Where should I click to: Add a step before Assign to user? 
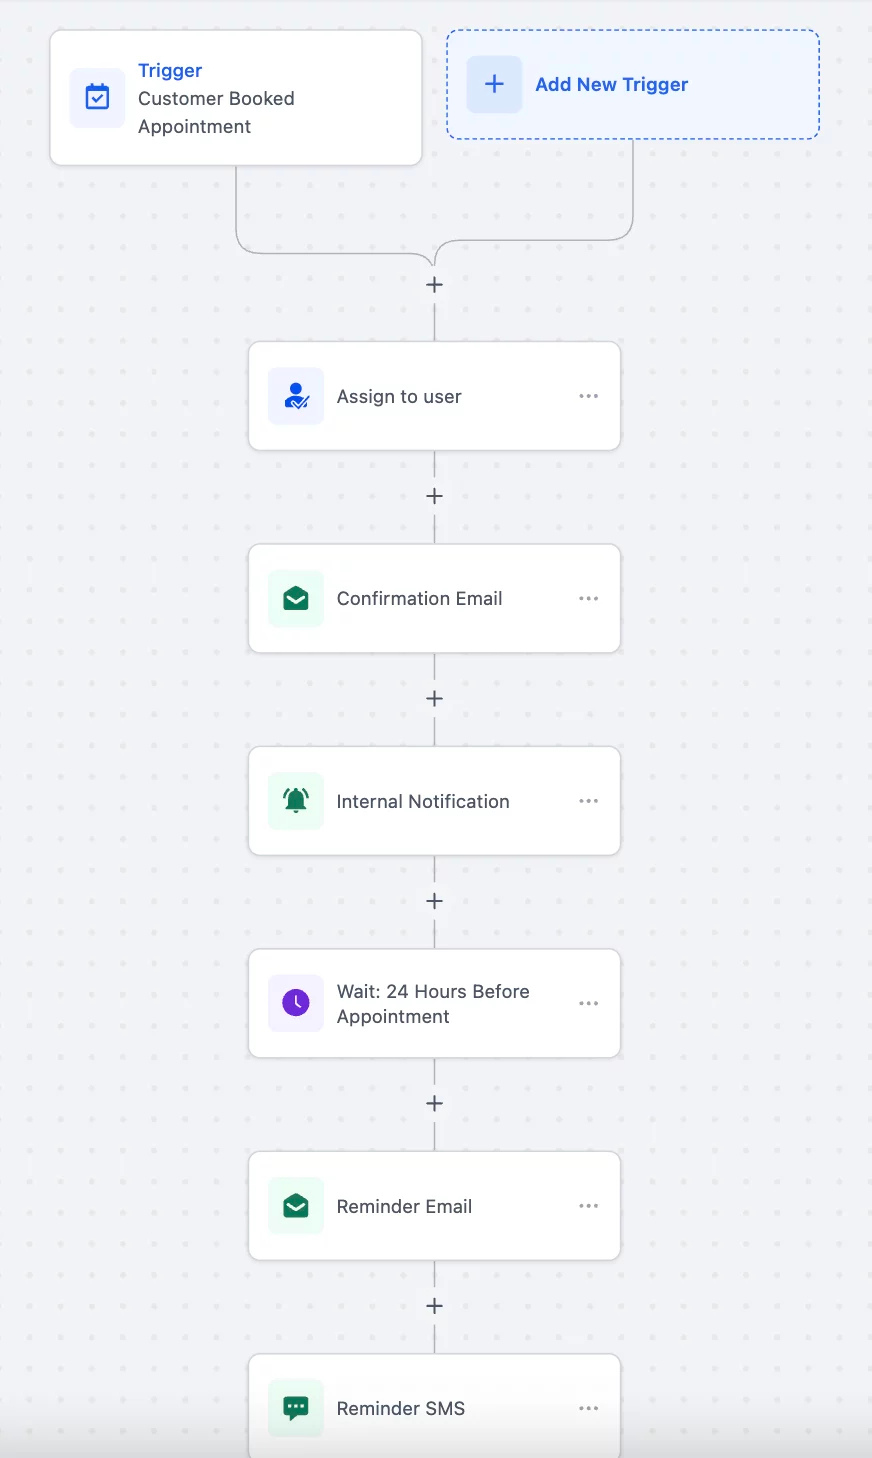[434, 284]
